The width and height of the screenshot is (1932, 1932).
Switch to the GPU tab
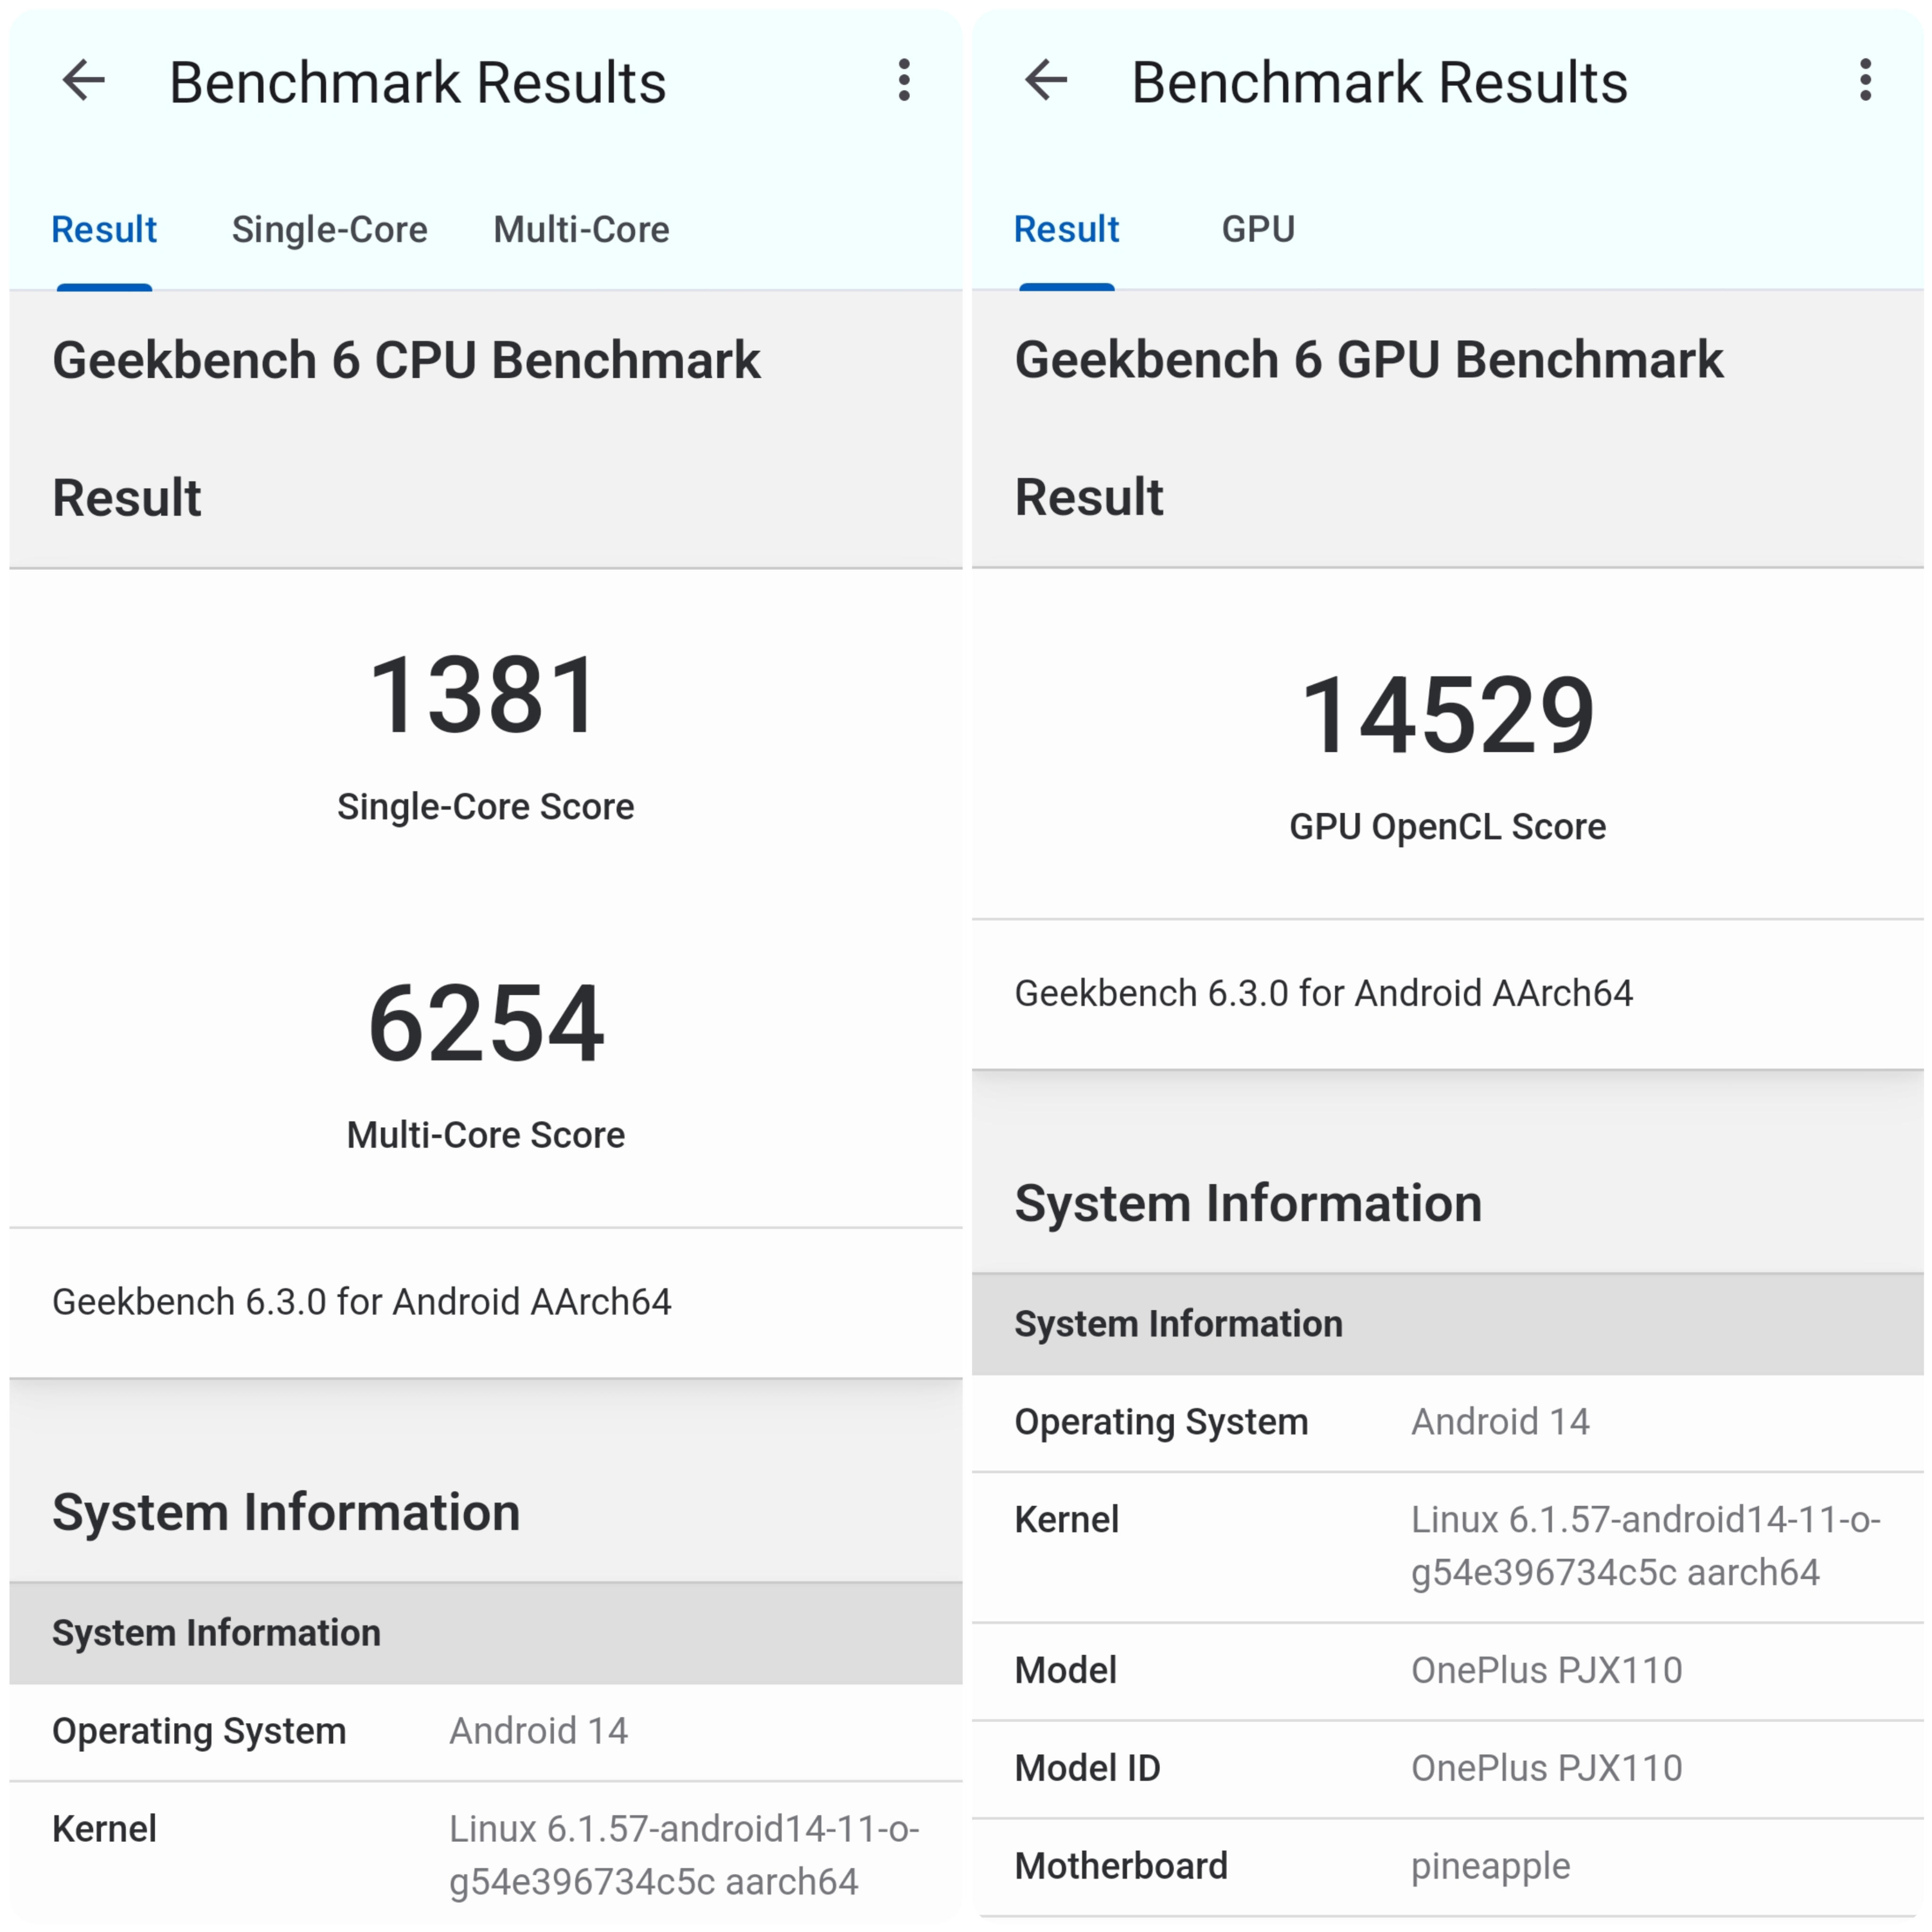click(x=1258, y=230)
